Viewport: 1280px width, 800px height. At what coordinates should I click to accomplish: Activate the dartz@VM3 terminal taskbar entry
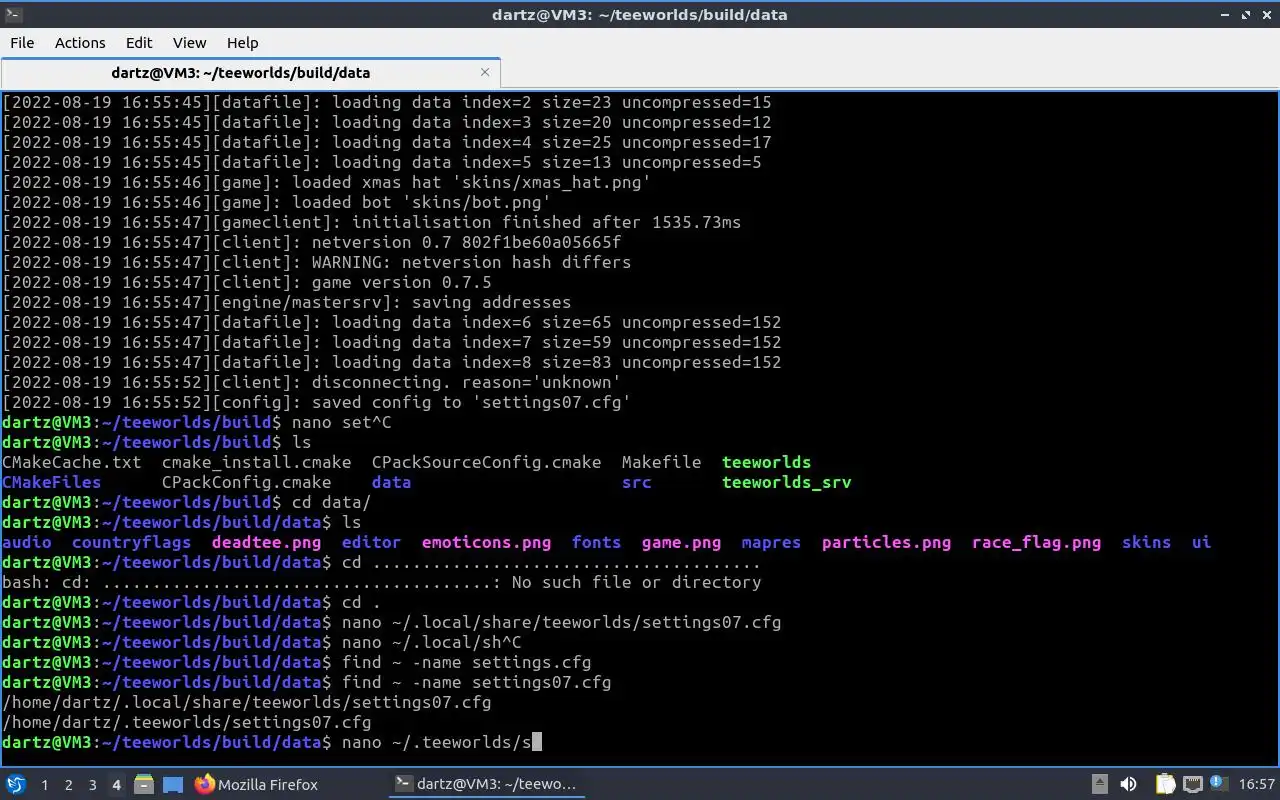coord(486,784)
